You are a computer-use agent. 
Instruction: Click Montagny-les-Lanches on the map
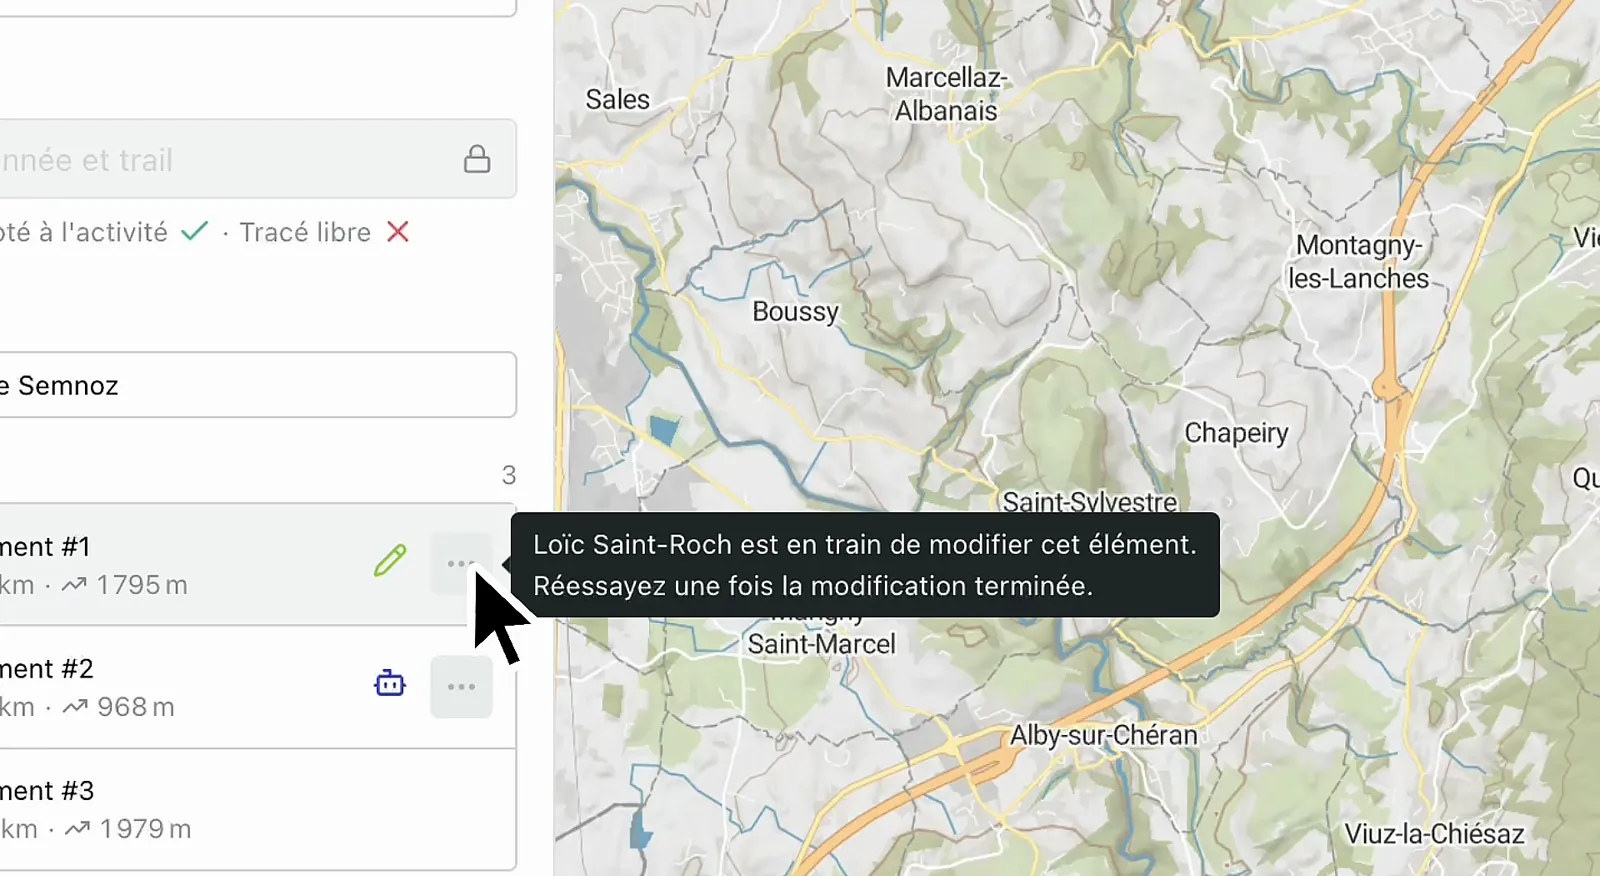coord(1359,261)
